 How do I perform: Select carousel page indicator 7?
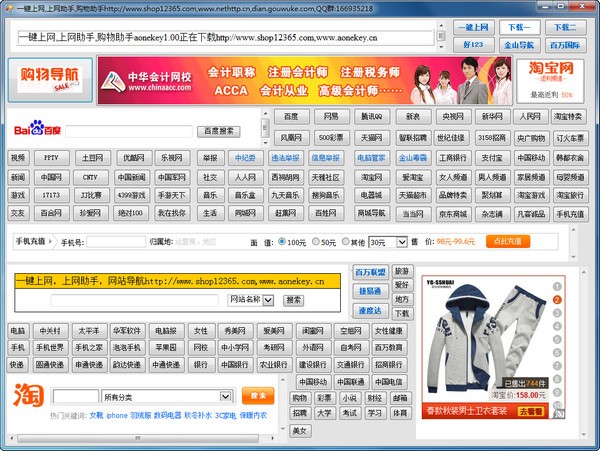tap(557, 366)
